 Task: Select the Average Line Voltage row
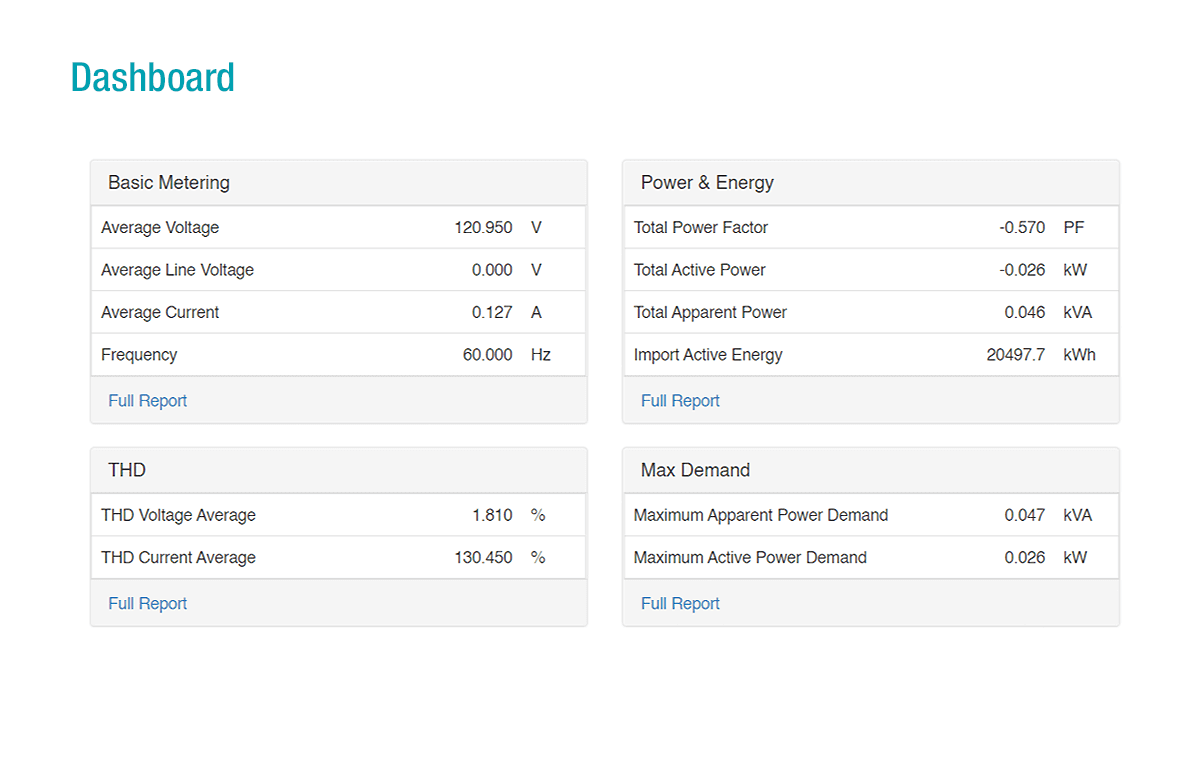338,269
